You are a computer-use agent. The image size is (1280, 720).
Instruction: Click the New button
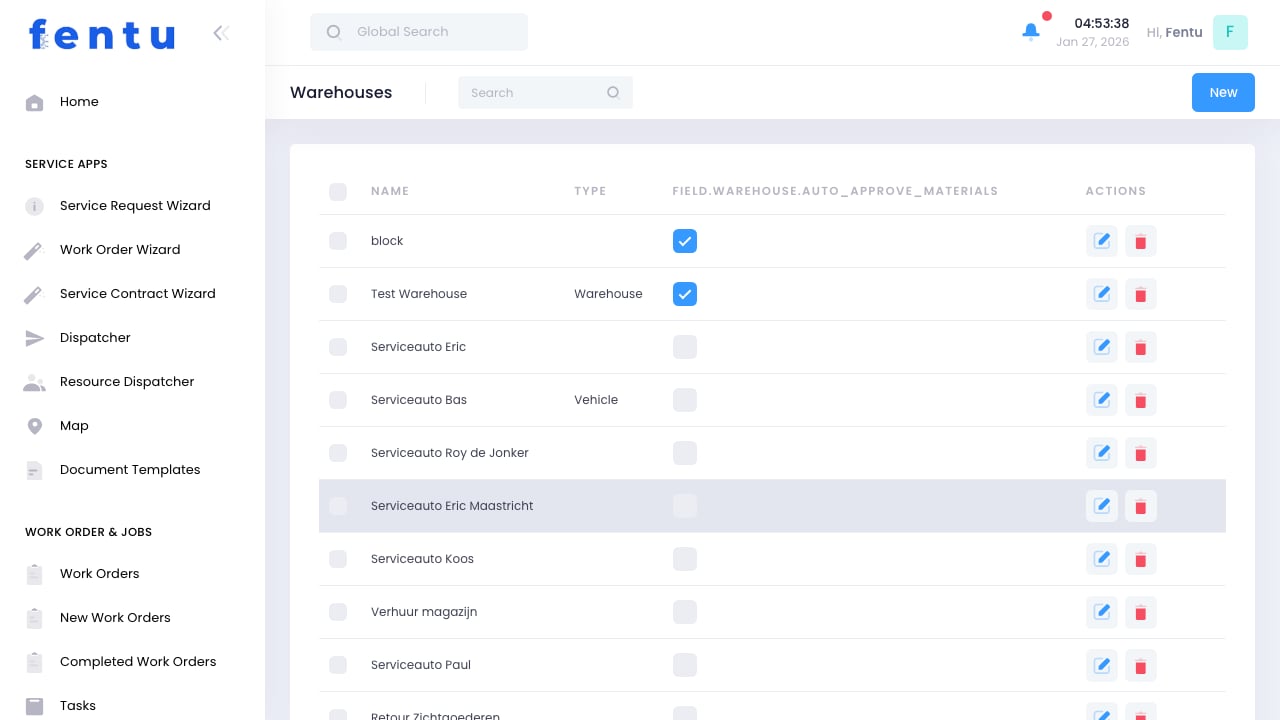pyautogui.click(x=1223, y=92)
